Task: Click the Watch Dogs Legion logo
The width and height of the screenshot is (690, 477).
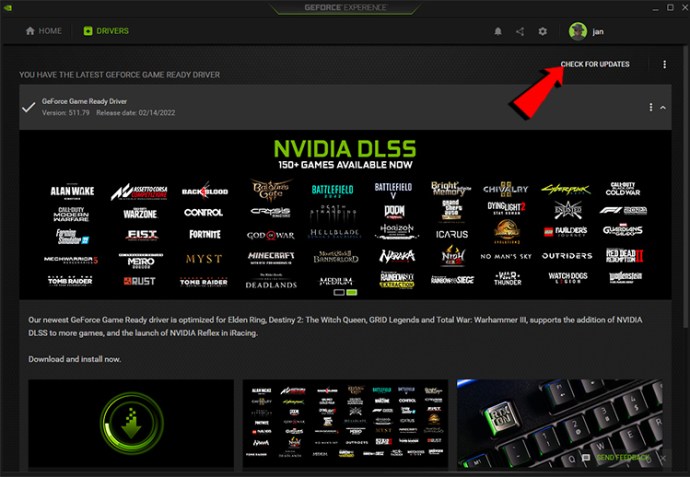Action: click(x=568, y=278)
